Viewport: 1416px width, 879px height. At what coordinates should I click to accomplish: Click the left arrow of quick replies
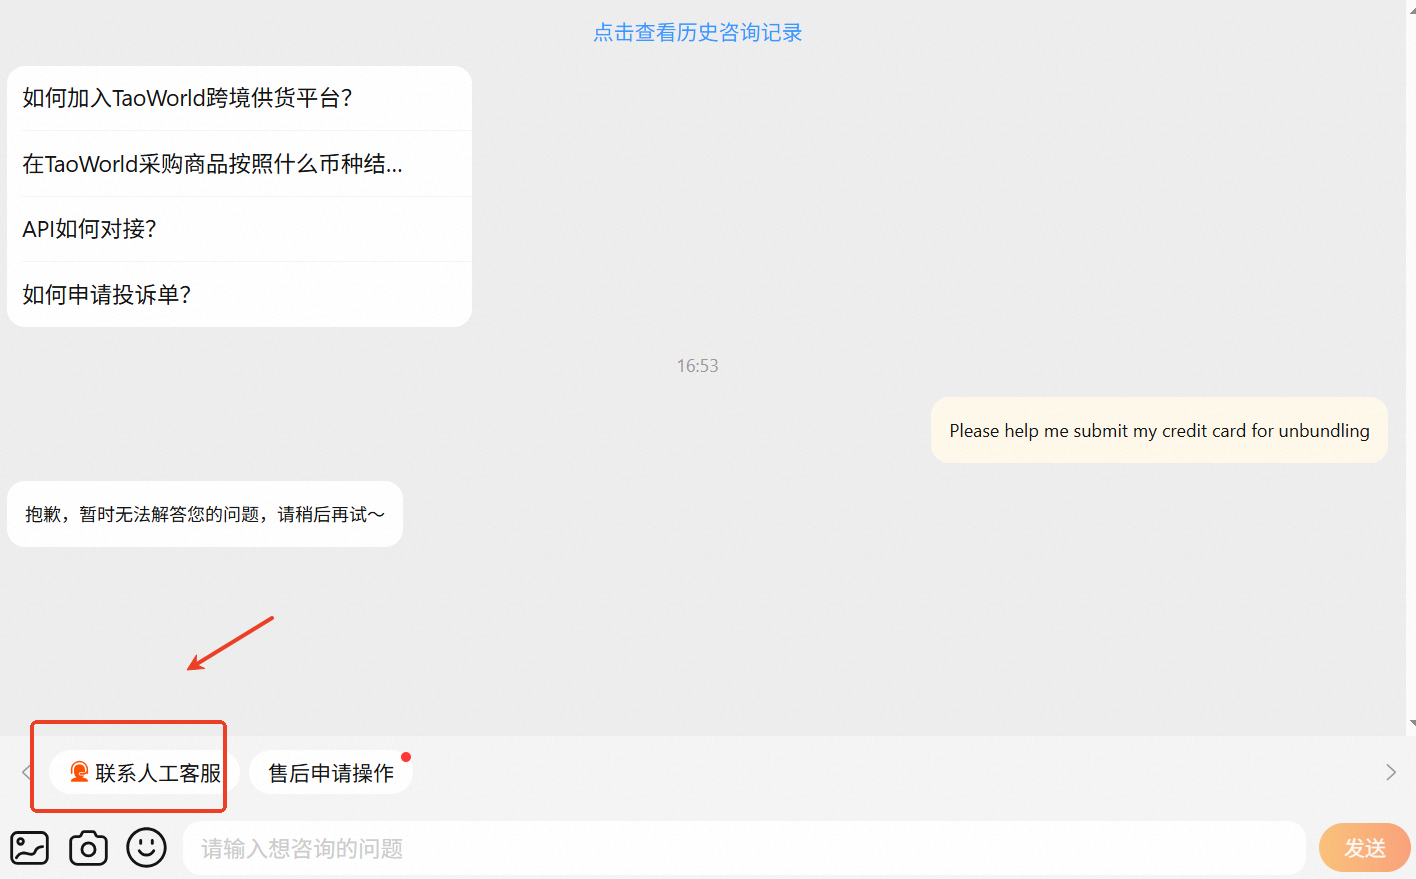tap(26, 772)
